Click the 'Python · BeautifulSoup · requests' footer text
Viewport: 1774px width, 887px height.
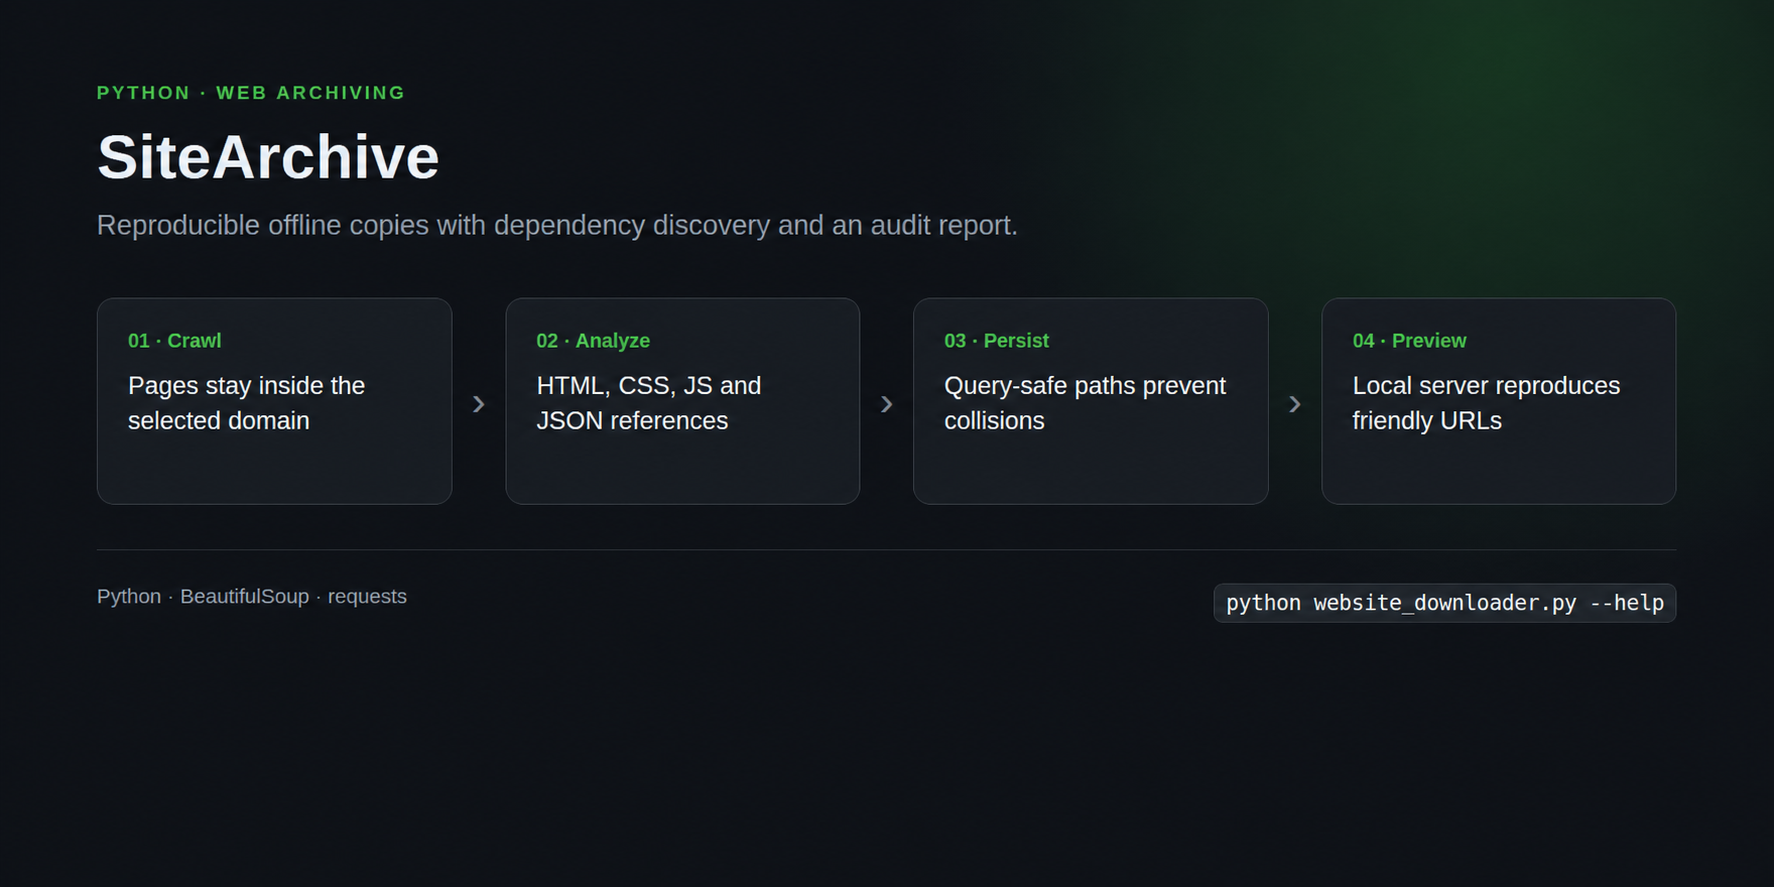pos(252,596)
